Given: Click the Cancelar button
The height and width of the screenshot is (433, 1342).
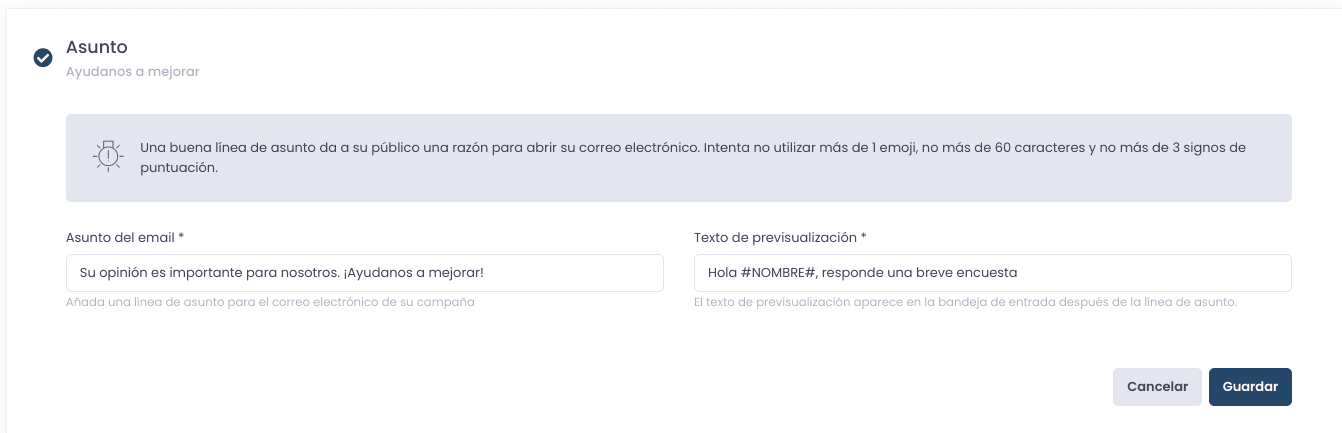Looking at the screenshot, I should 1157,387.
